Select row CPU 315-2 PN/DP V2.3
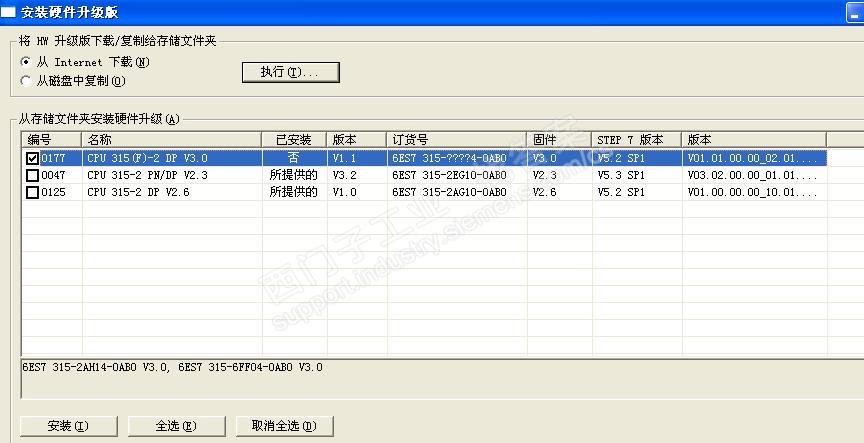This screenshot has width=864, height=443. tap(424, 175)
